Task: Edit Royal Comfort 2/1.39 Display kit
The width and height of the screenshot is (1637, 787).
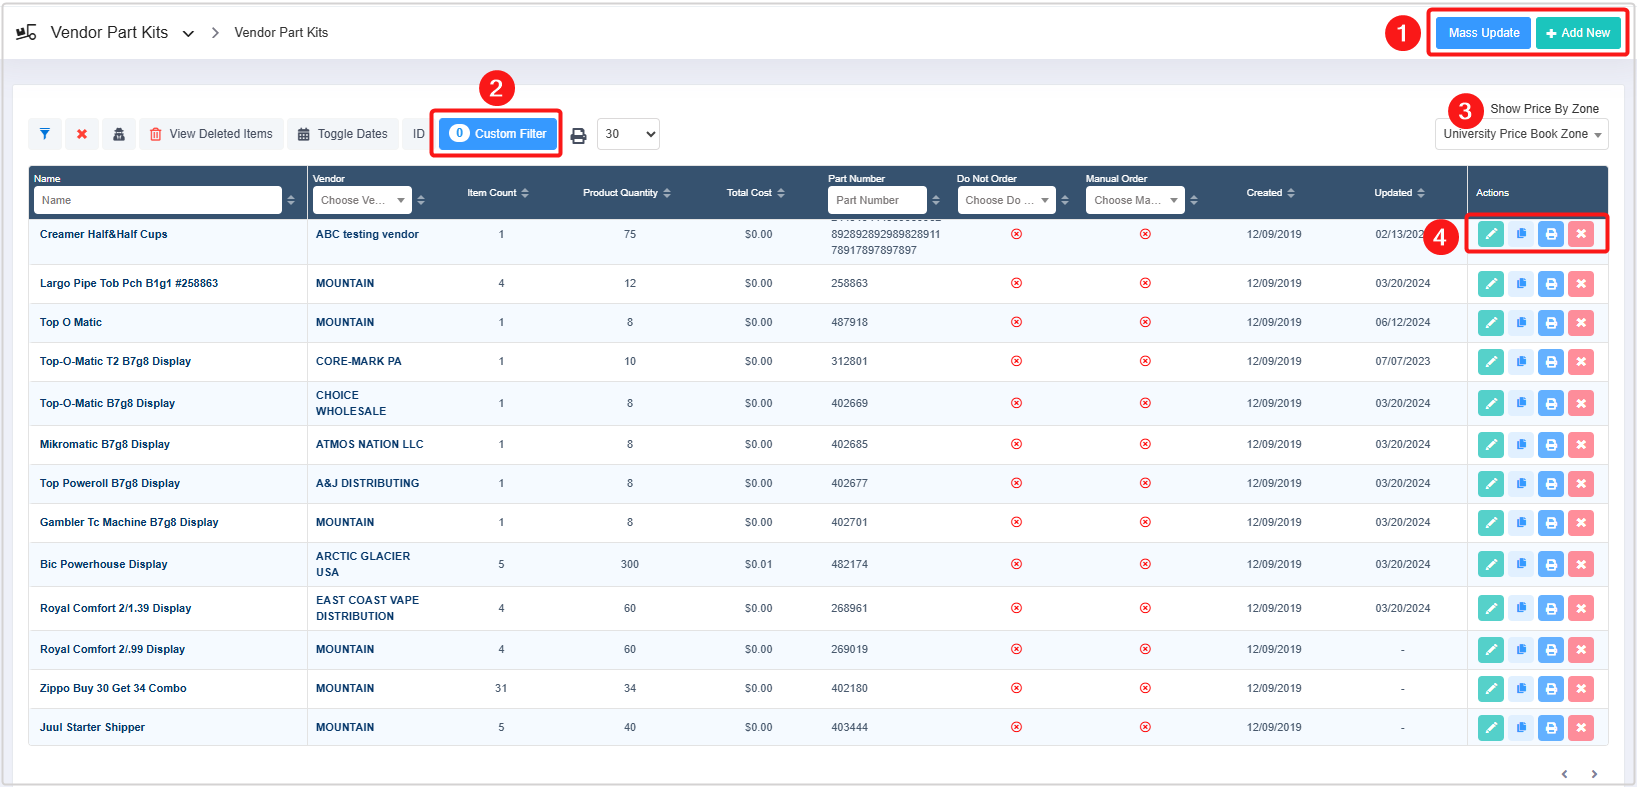Action: point(1491,609)
